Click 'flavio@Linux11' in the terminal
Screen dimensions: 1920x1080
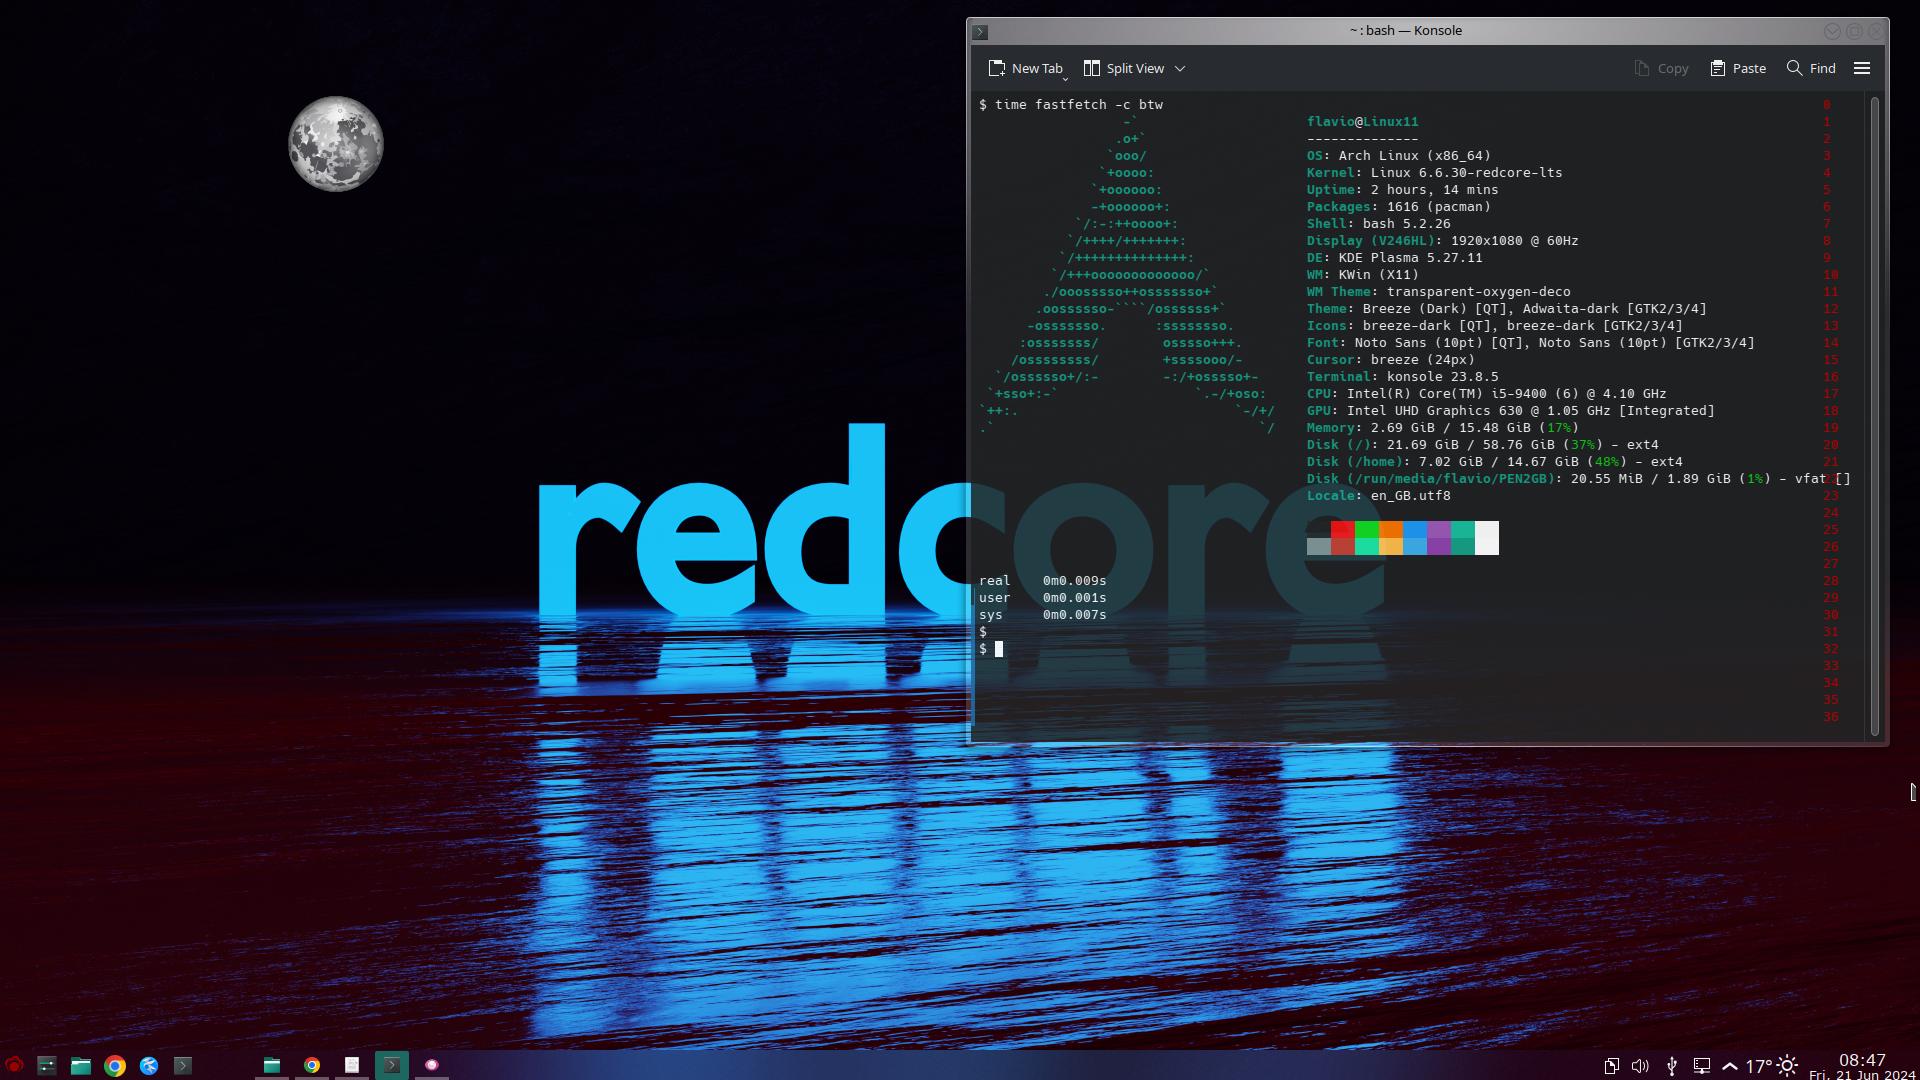1362,122
